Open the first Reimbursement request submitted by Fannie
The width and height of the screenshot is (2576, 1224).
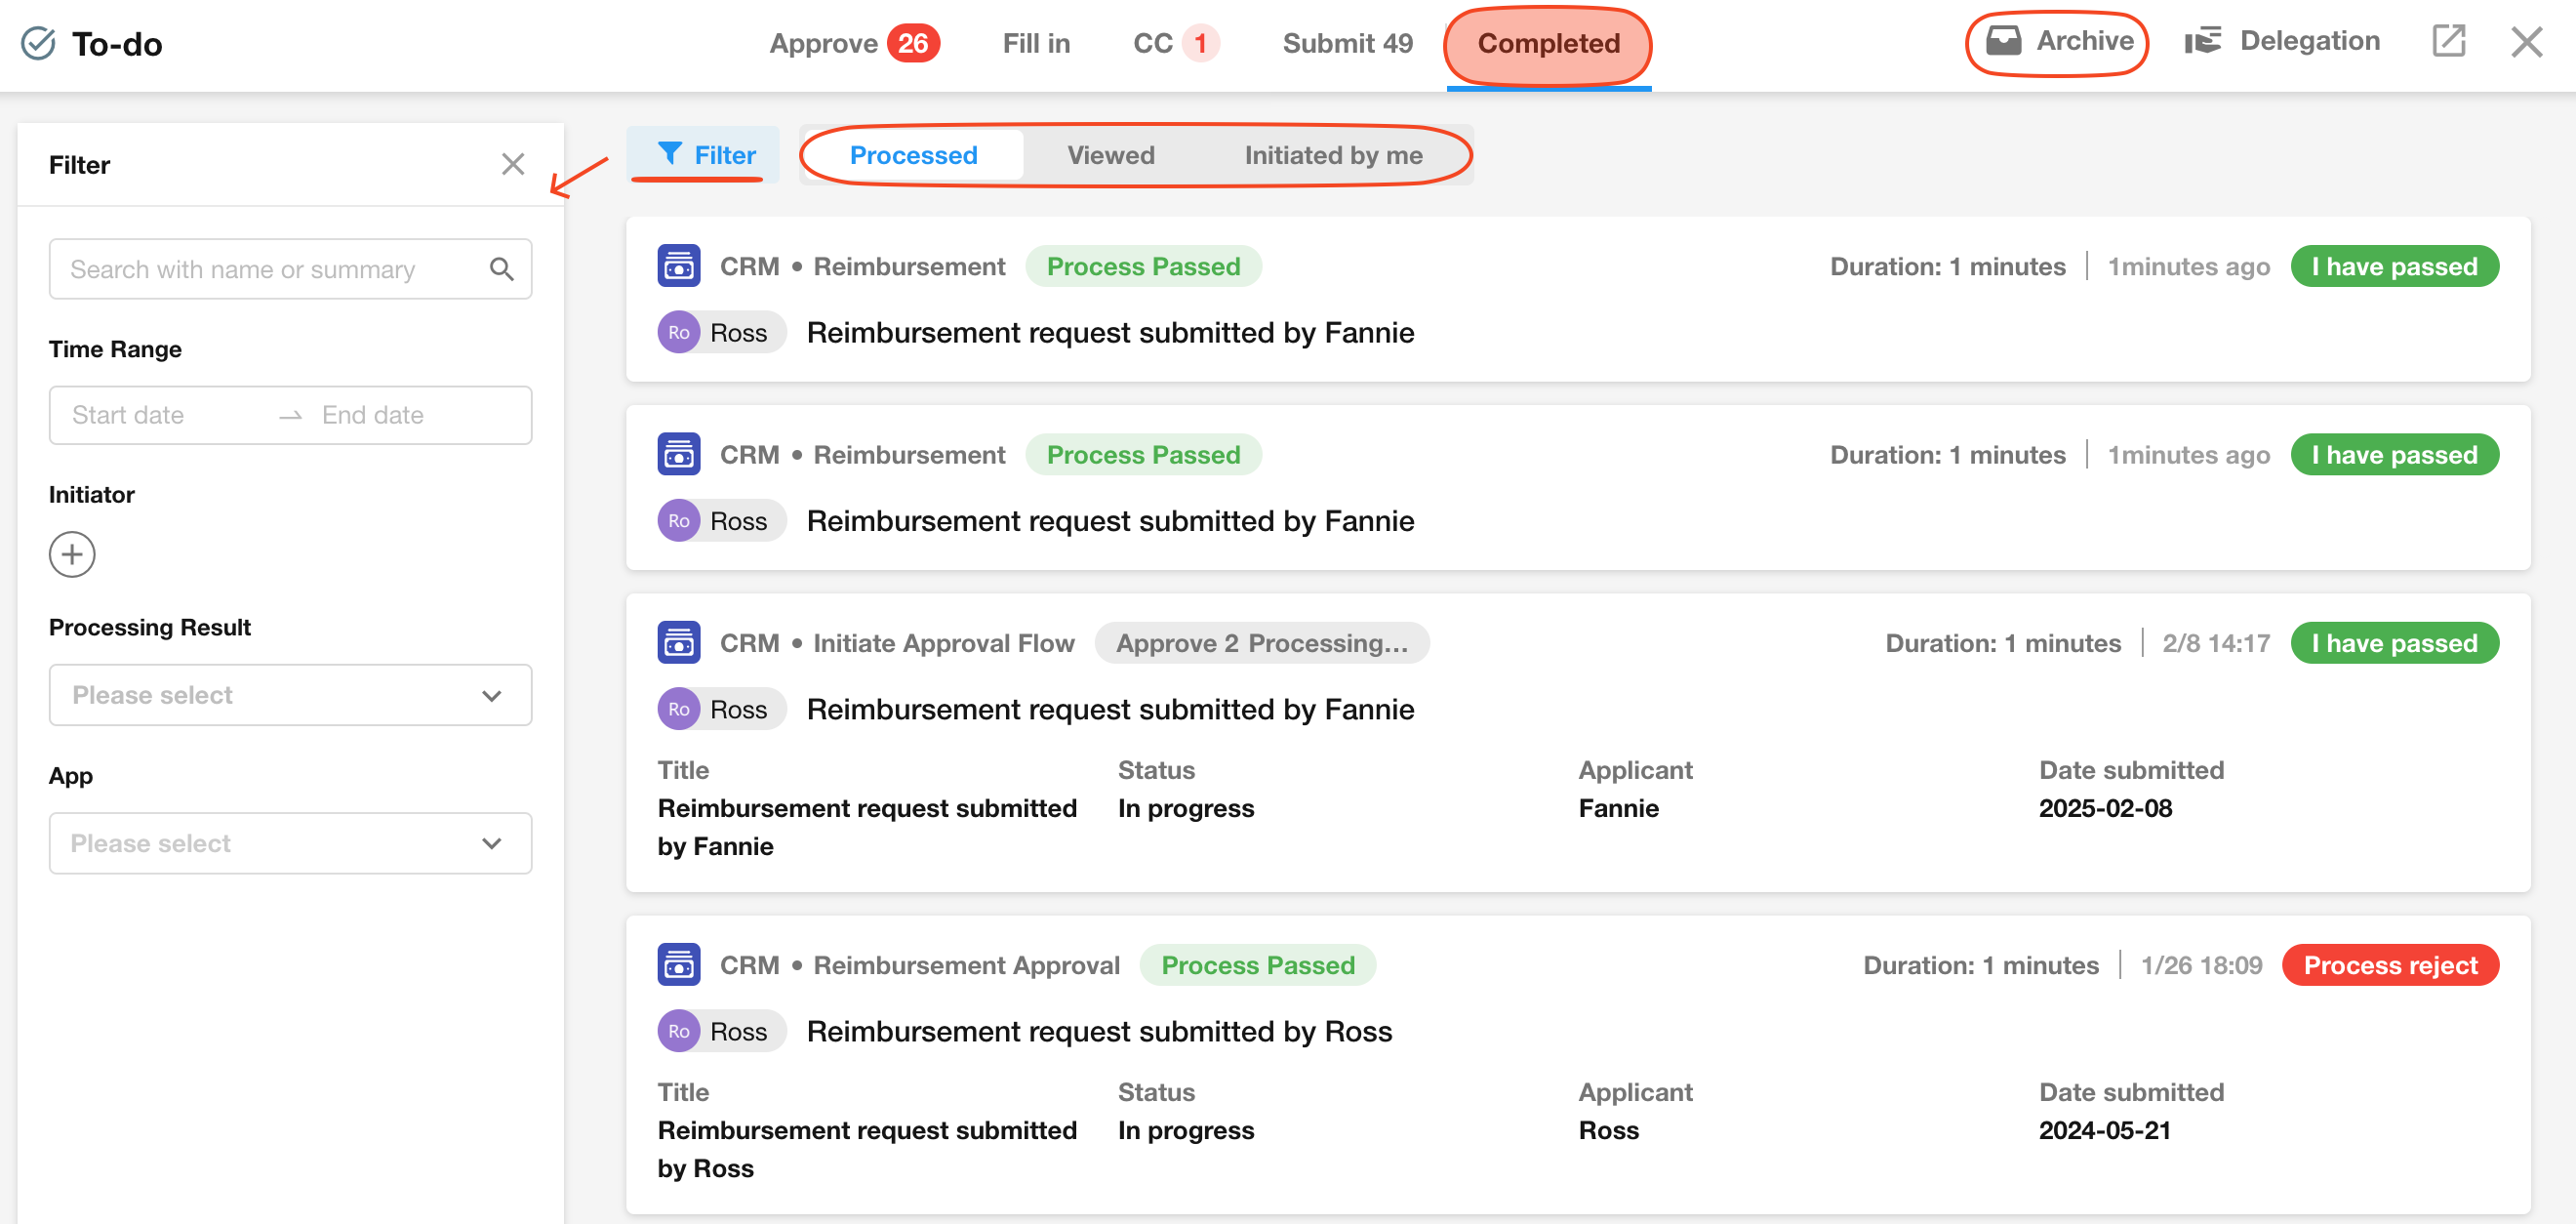click(1110, 332)
